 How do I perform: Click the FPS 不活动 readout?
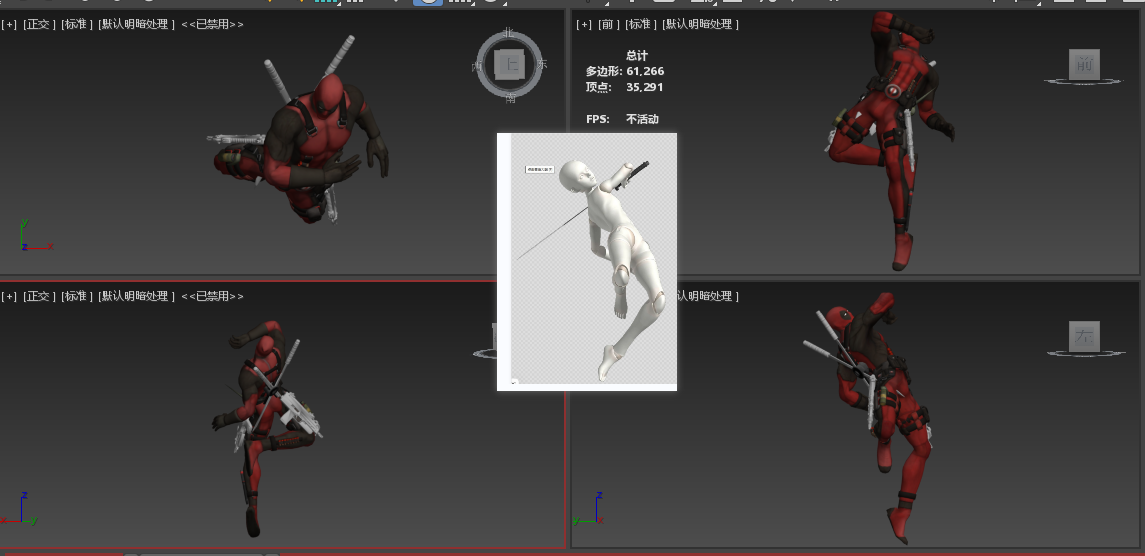622,119
